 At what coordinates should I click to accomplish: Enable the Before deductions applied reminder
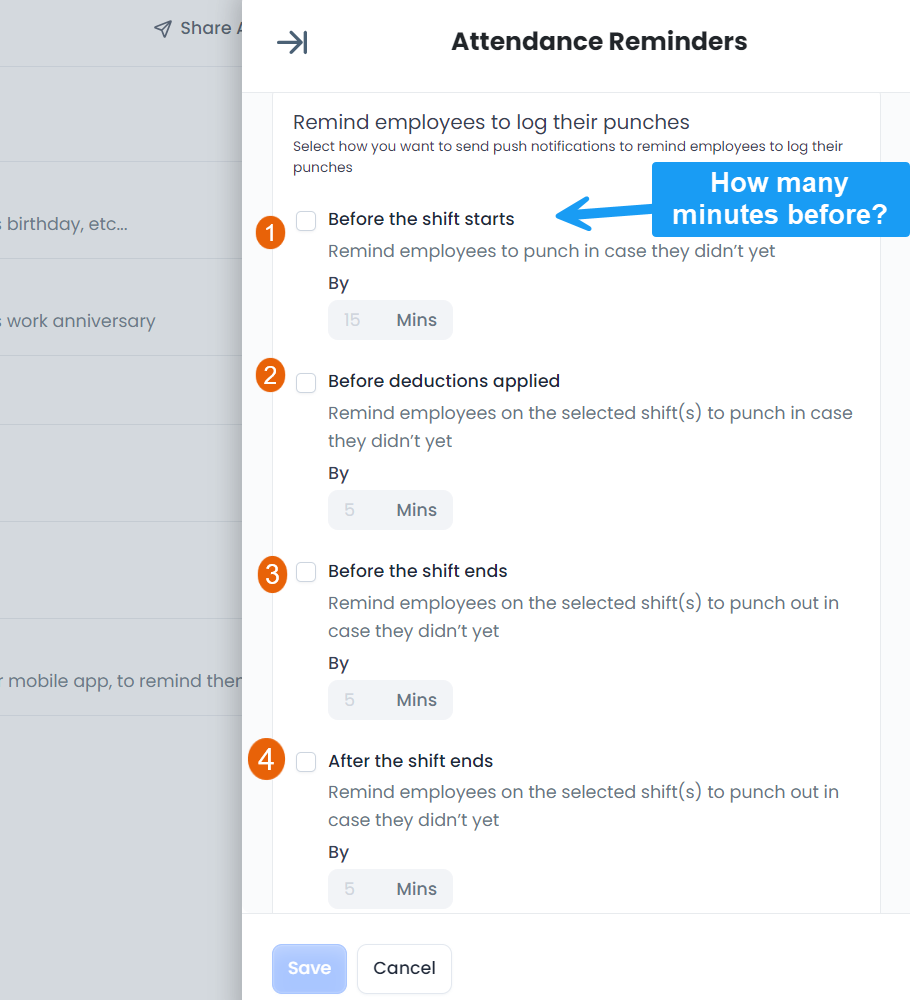point(306,382)
